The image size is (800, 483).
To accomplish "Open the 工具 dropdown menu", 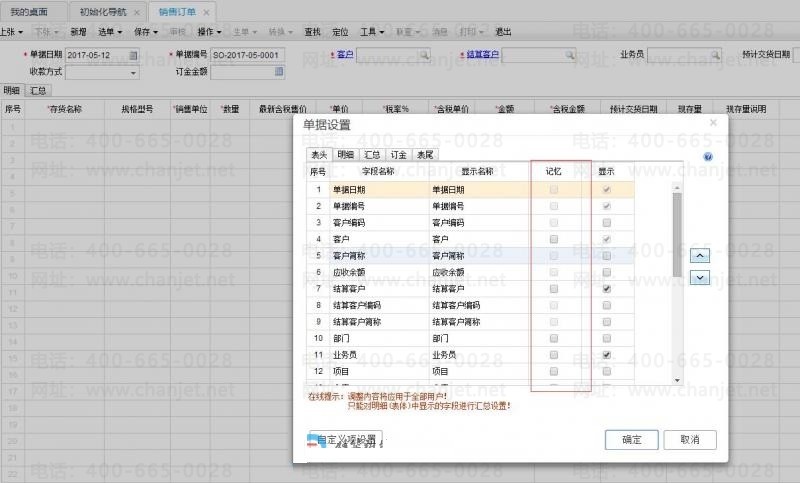I will pyautogui.click(x=372, y=32).
